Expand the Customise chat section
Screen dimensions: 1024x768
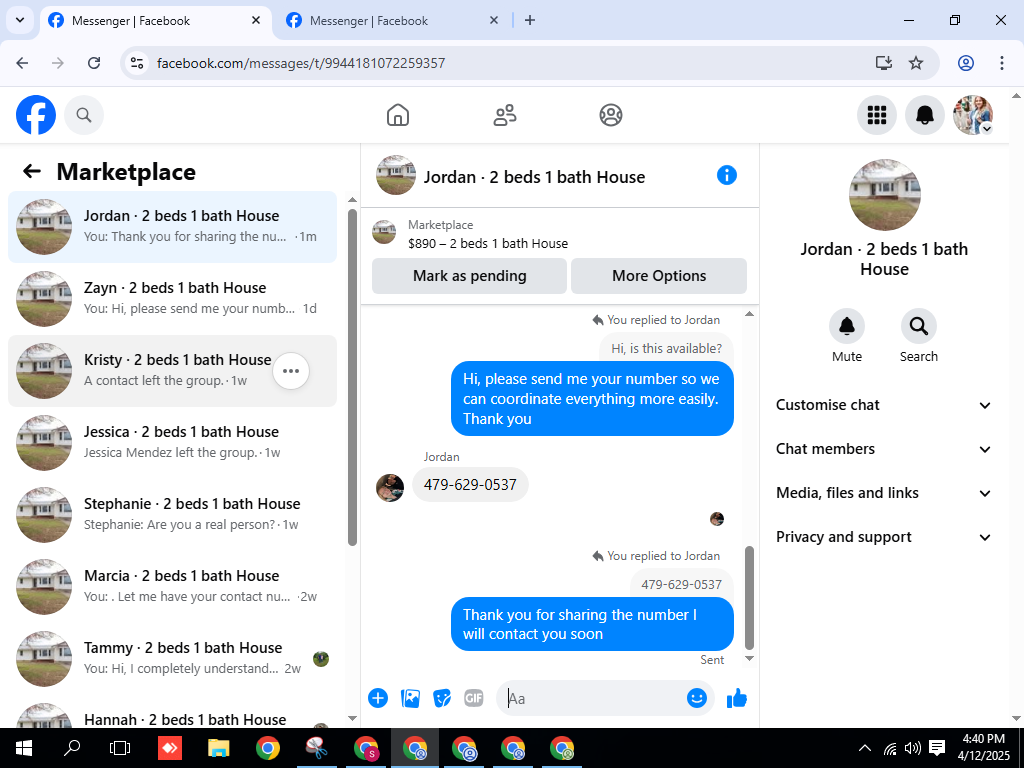point(884,405)
